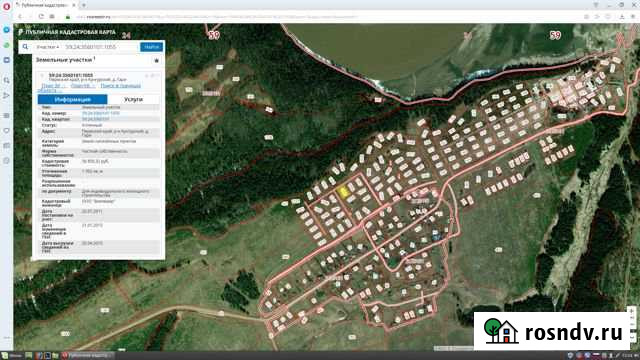Click the yellow highlighted parcel on map
This screenshot has width=640, height=360.
point(343,192)
